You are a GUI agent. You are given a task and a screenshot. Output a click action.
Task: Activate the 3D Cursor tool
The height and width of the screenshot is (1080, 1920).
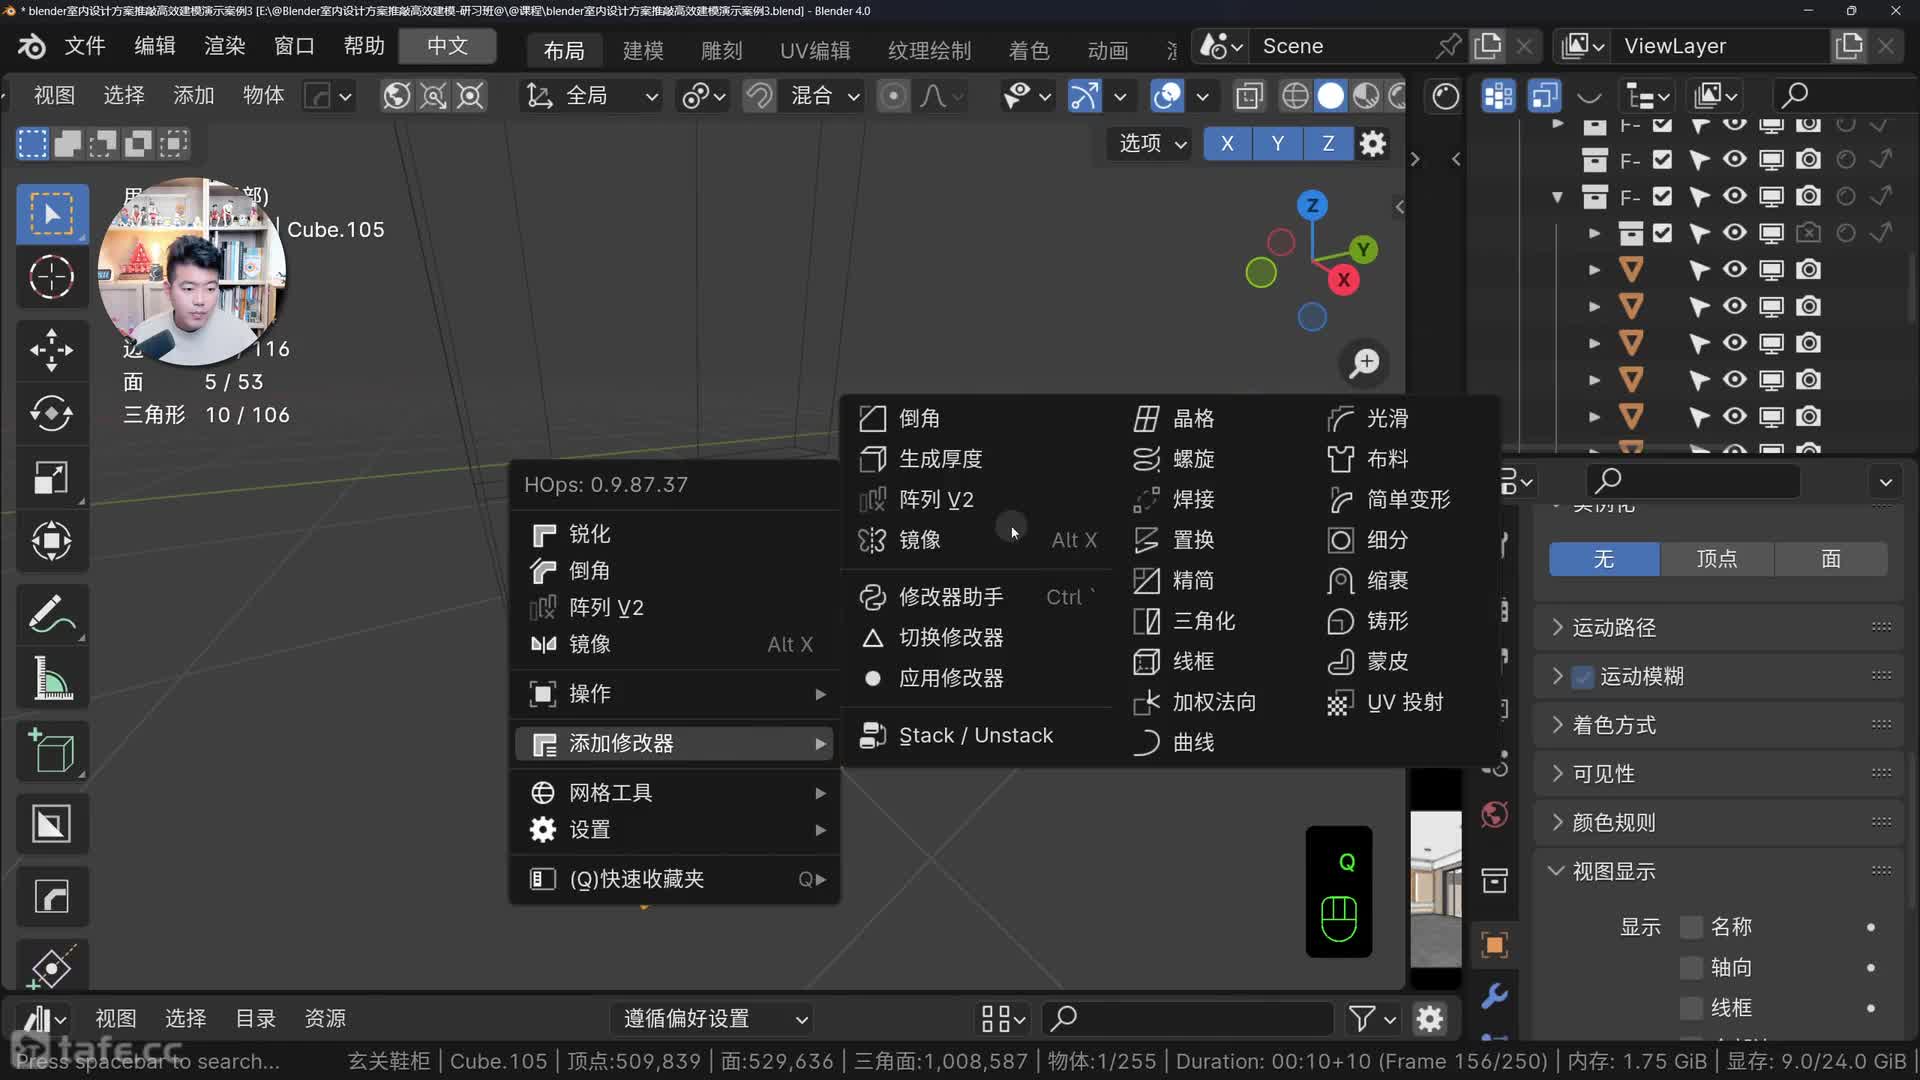[x=51, y=277]
